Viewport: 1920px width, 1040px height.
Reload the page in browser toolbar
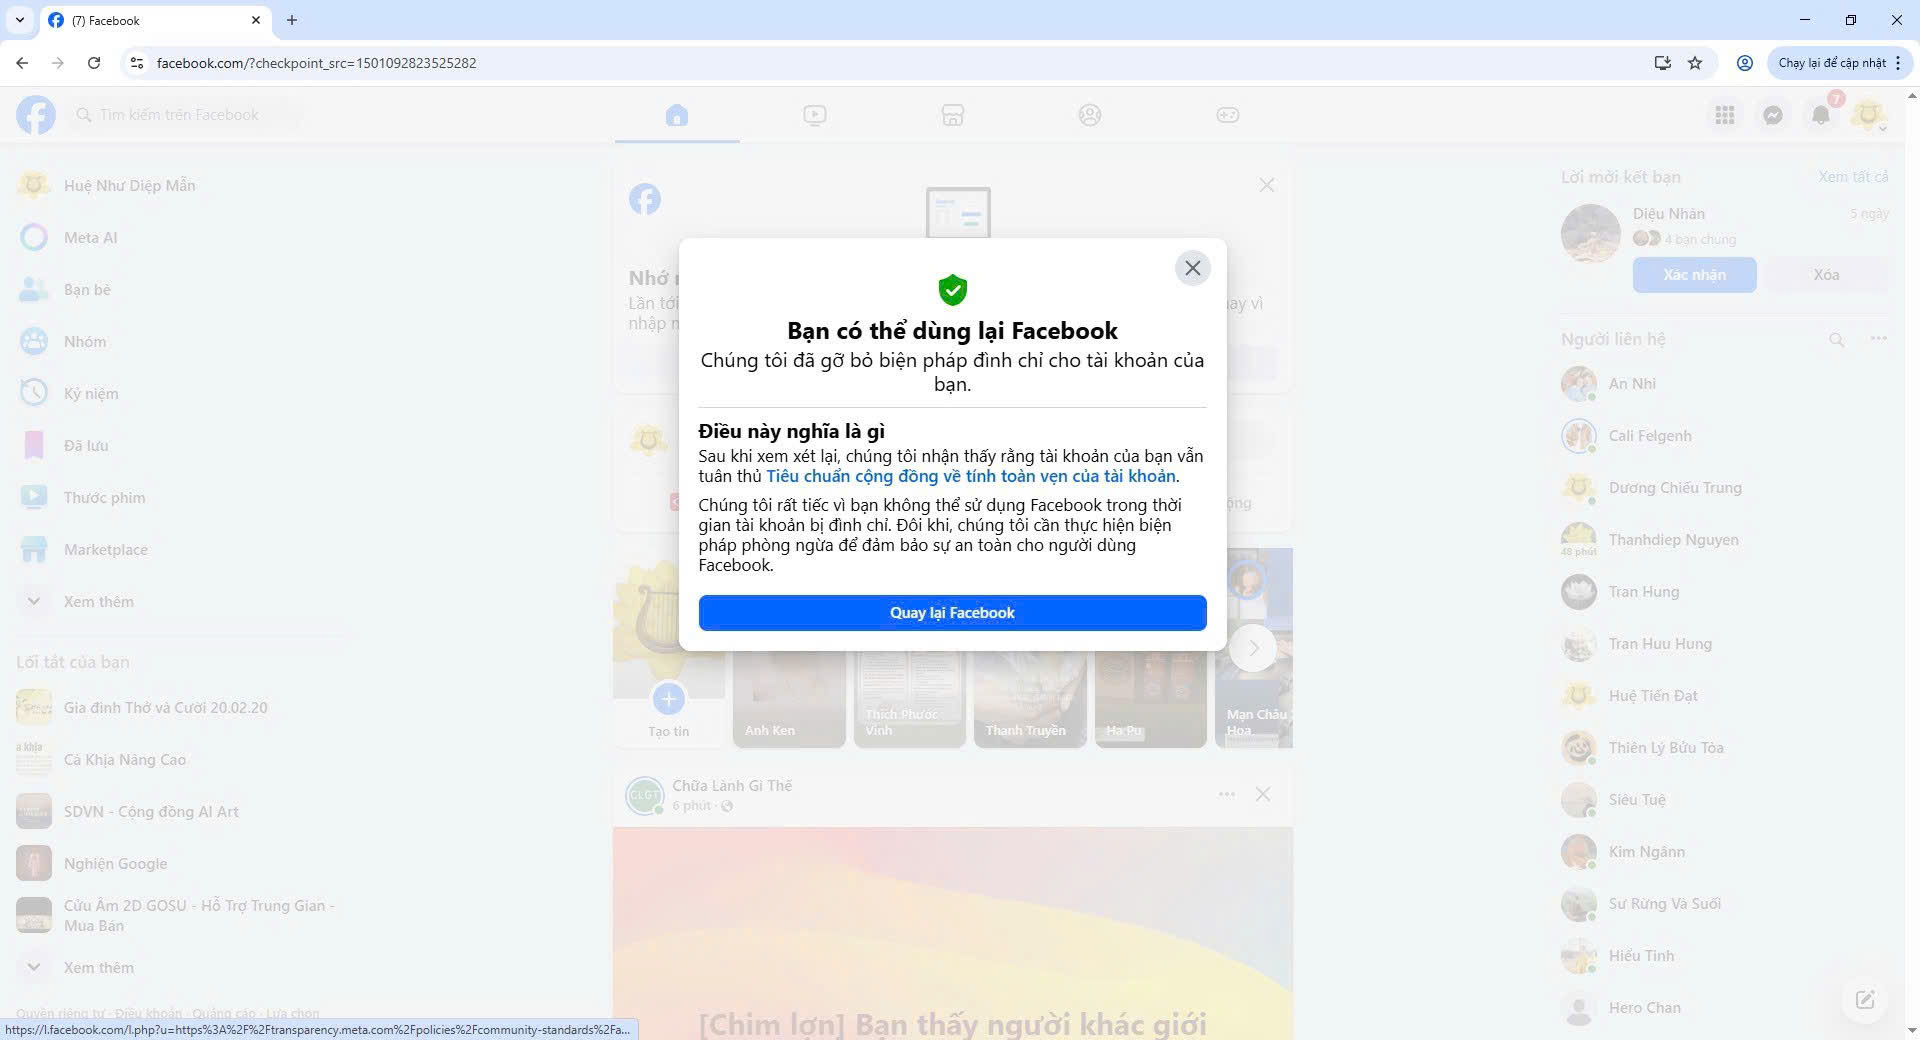94,62
